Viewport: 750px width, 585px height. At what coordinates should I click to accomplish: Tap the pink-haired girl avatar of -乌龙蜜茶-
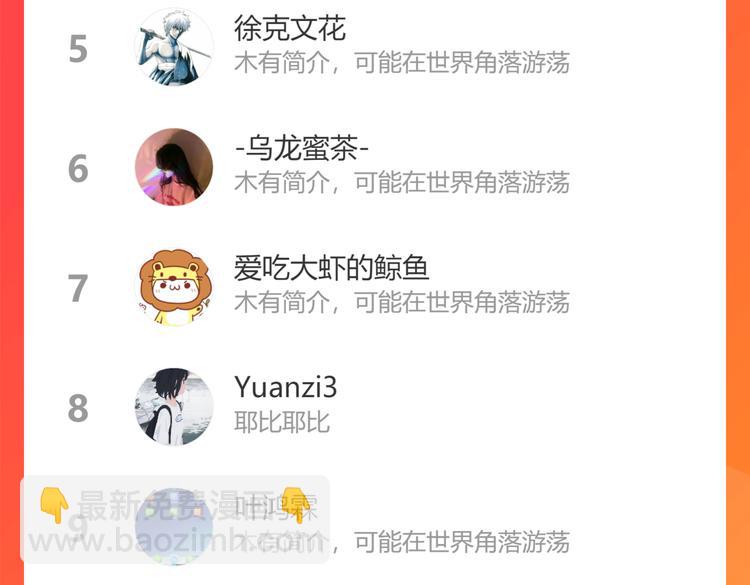[x=174, y=167]
